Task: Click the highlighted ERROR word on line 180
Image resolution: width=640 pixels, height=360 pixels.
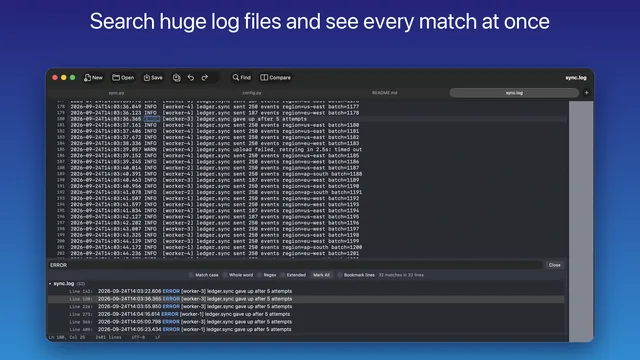Action: [151, 119]
